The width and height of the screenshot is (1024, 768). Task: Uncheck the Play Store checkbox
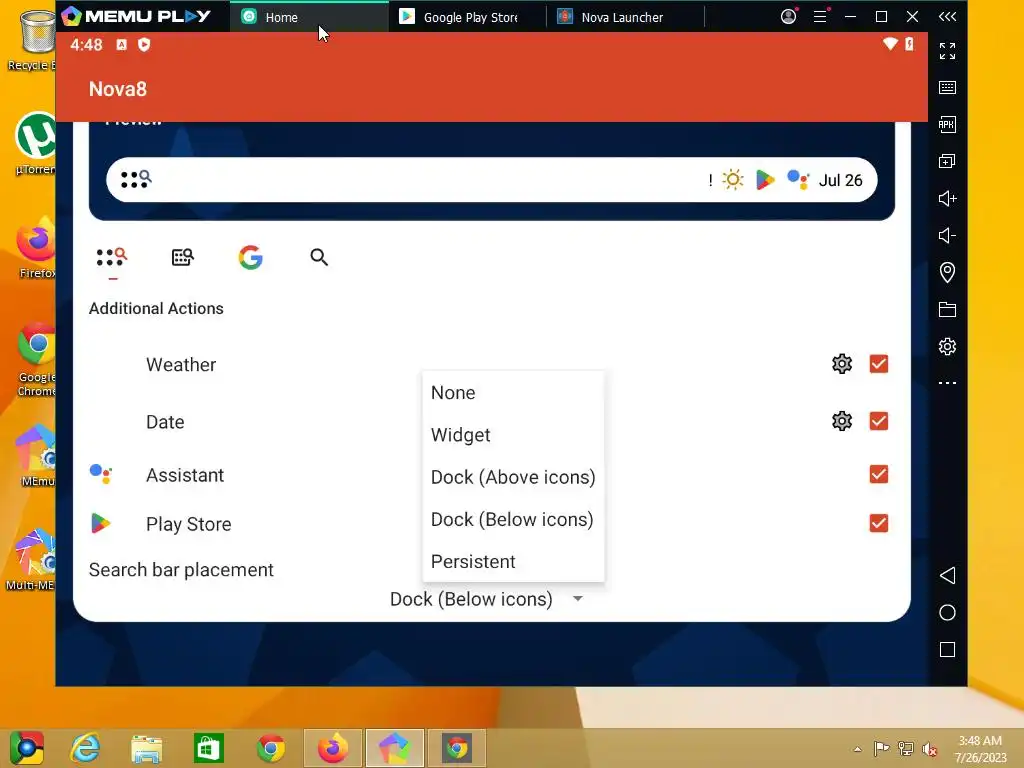click(878, 523)
